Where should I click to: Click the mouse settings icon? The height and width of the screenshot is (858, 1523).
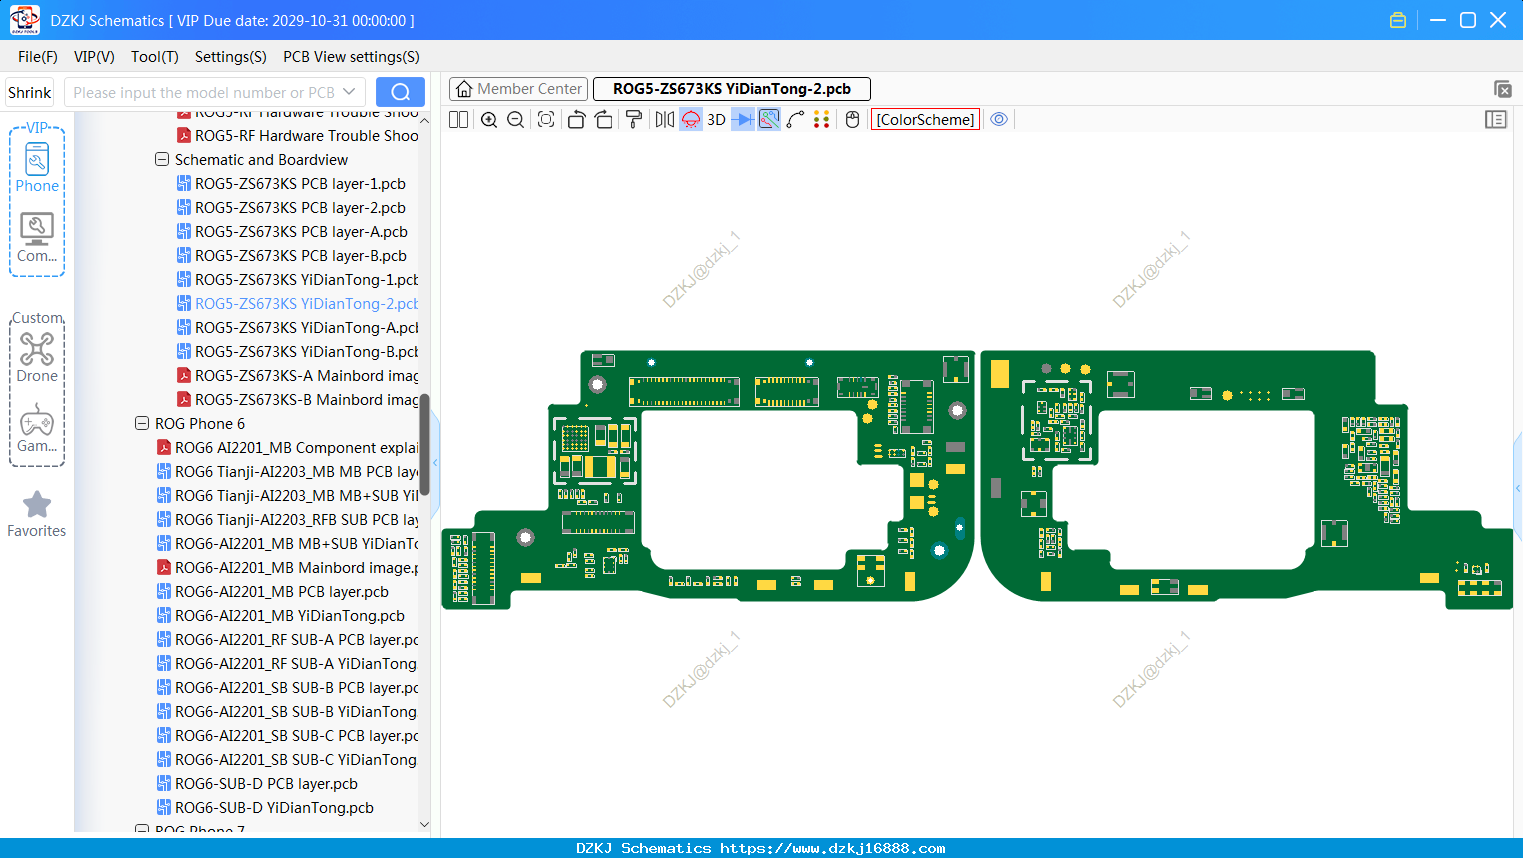853,120
